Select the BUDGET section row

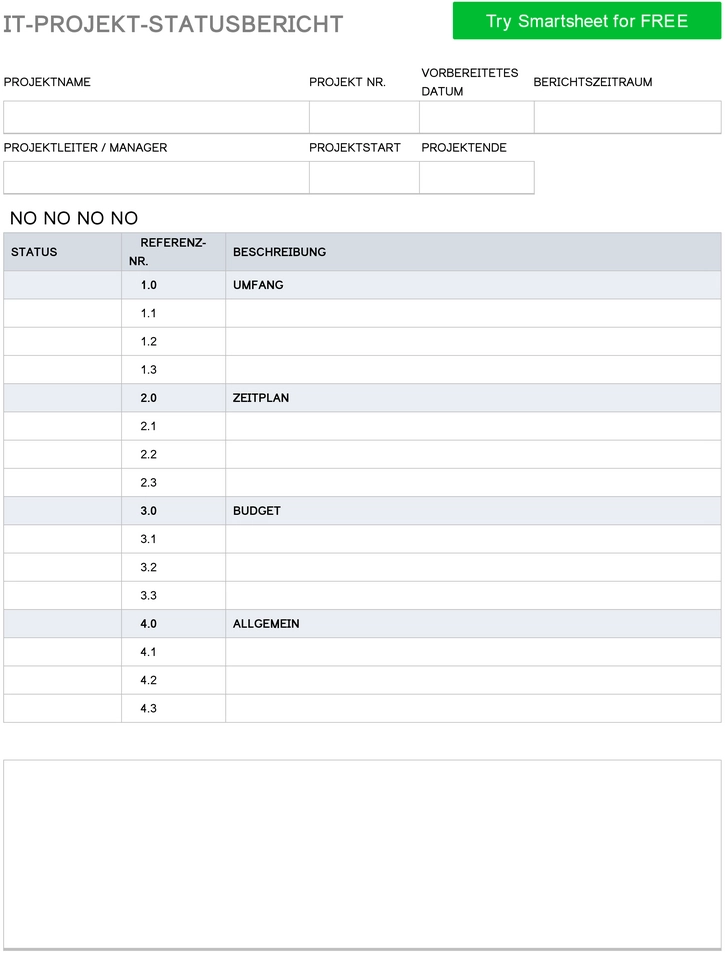[x=362, y=511]
